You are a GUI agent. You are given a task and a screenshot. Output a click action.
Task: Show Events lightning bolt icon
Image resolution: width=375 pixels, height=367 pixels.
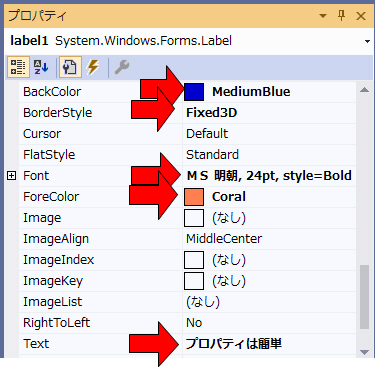coord(93,67)
